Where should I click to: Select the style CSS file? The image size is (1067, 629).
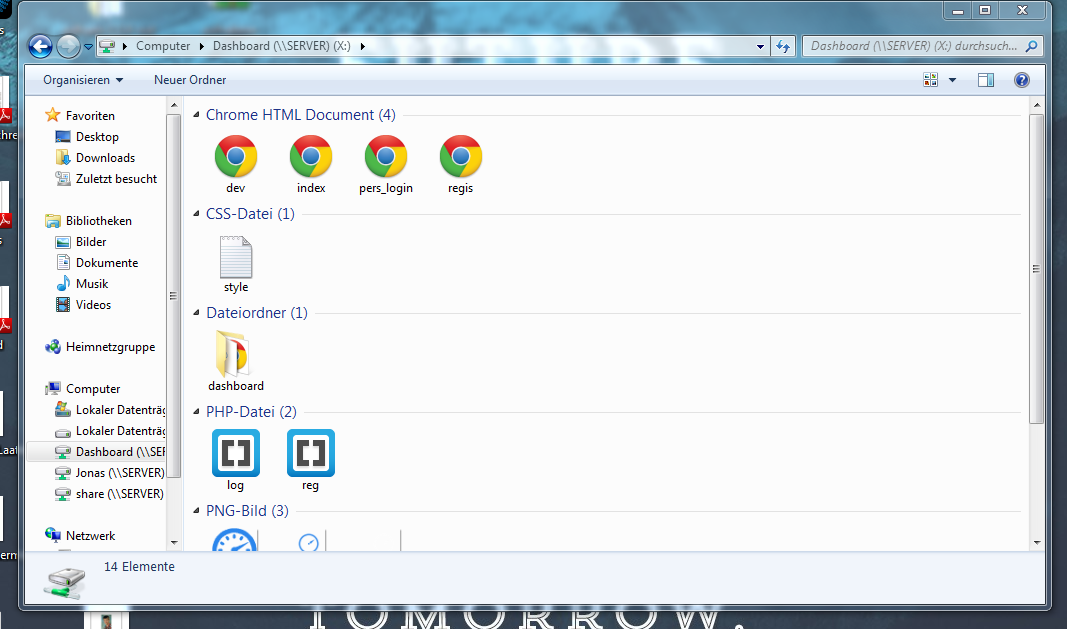(x=236, y=264)
